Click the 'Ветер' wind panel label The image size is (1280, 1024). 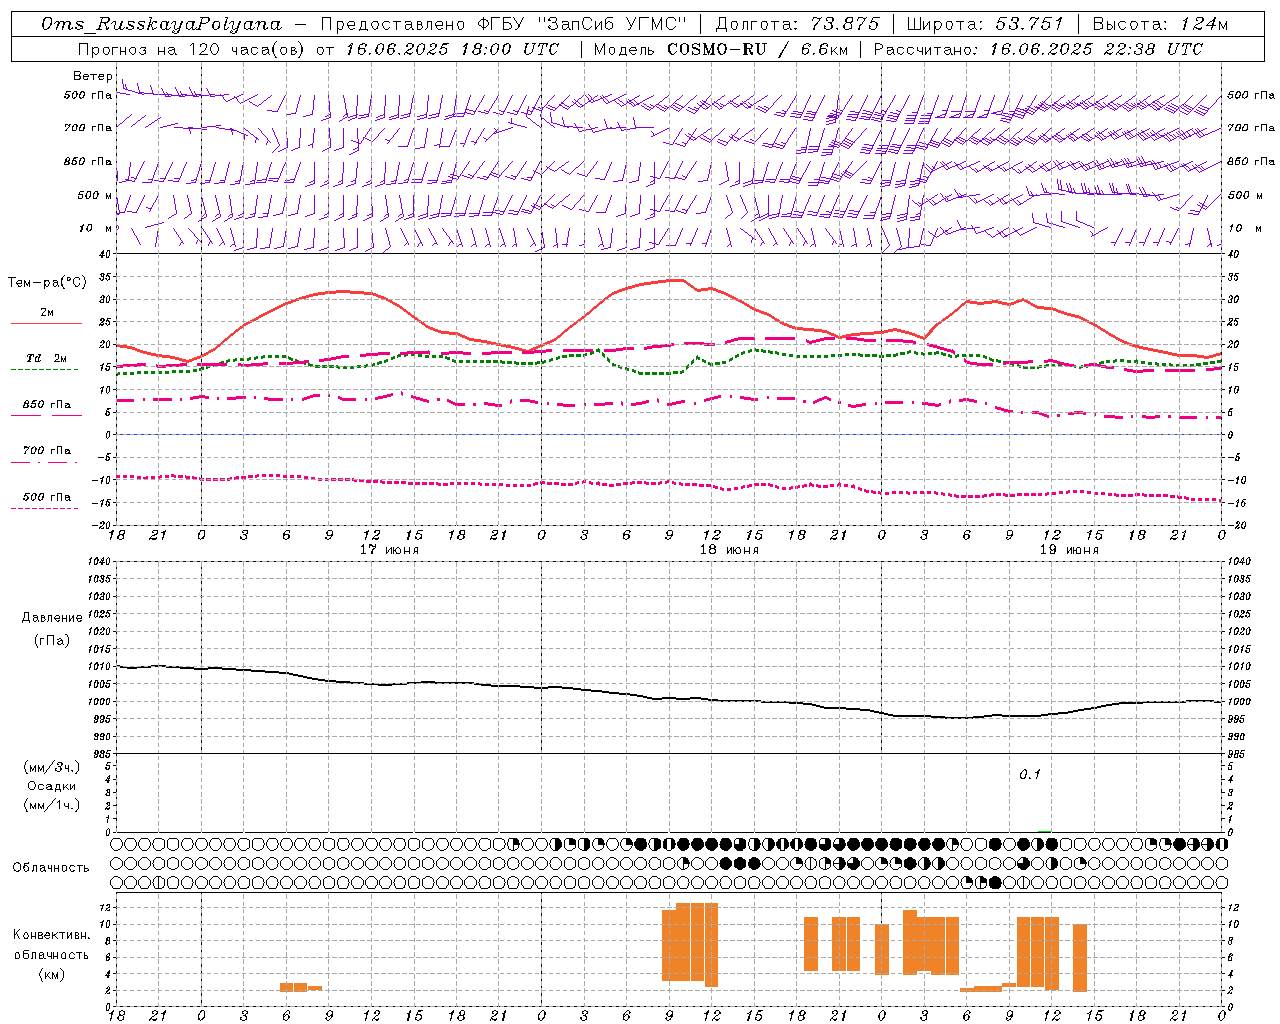tap(92, 76)
